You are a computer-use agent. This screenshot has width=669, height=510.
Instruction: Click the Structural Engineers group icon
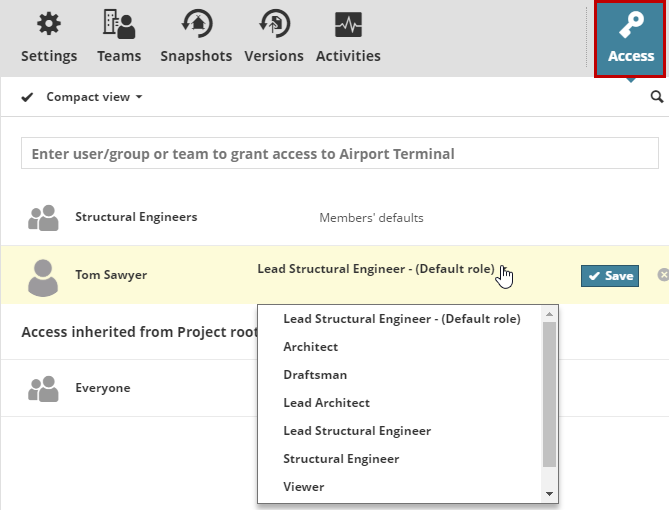pos(43,218)
